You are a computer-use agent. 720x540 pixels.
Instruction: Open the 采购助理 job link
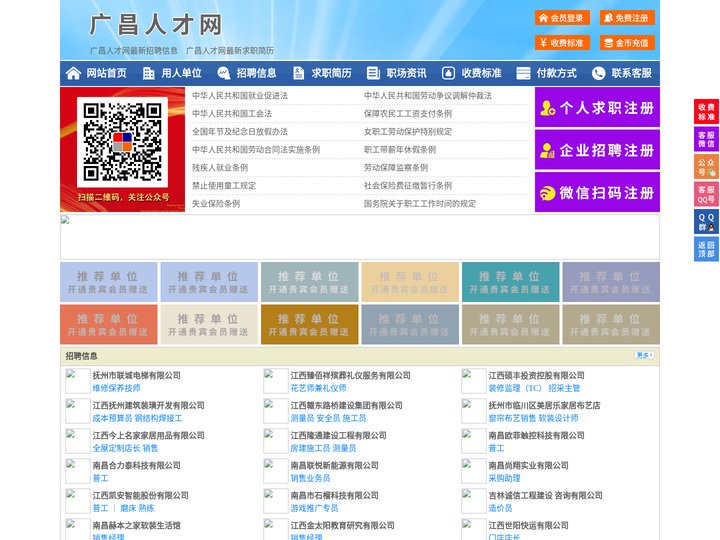pos(504,478)
